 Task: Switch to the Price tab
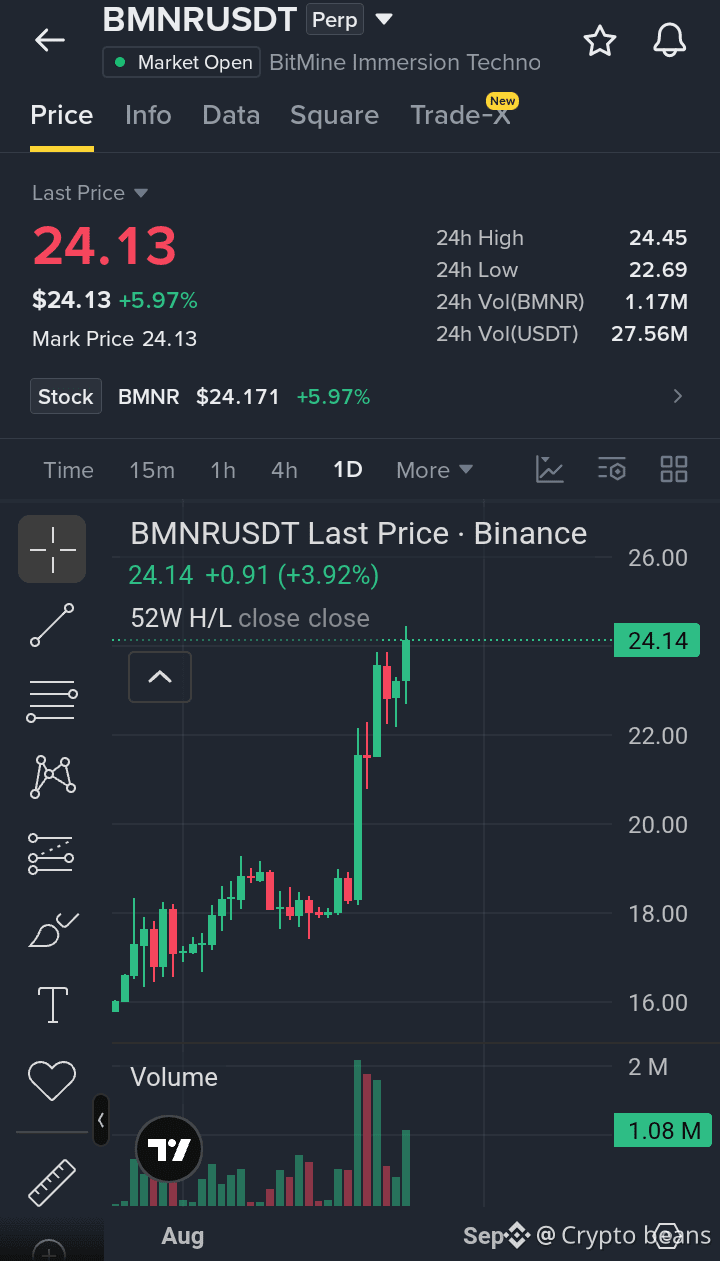pyautogui.click(x=62, y=115)
